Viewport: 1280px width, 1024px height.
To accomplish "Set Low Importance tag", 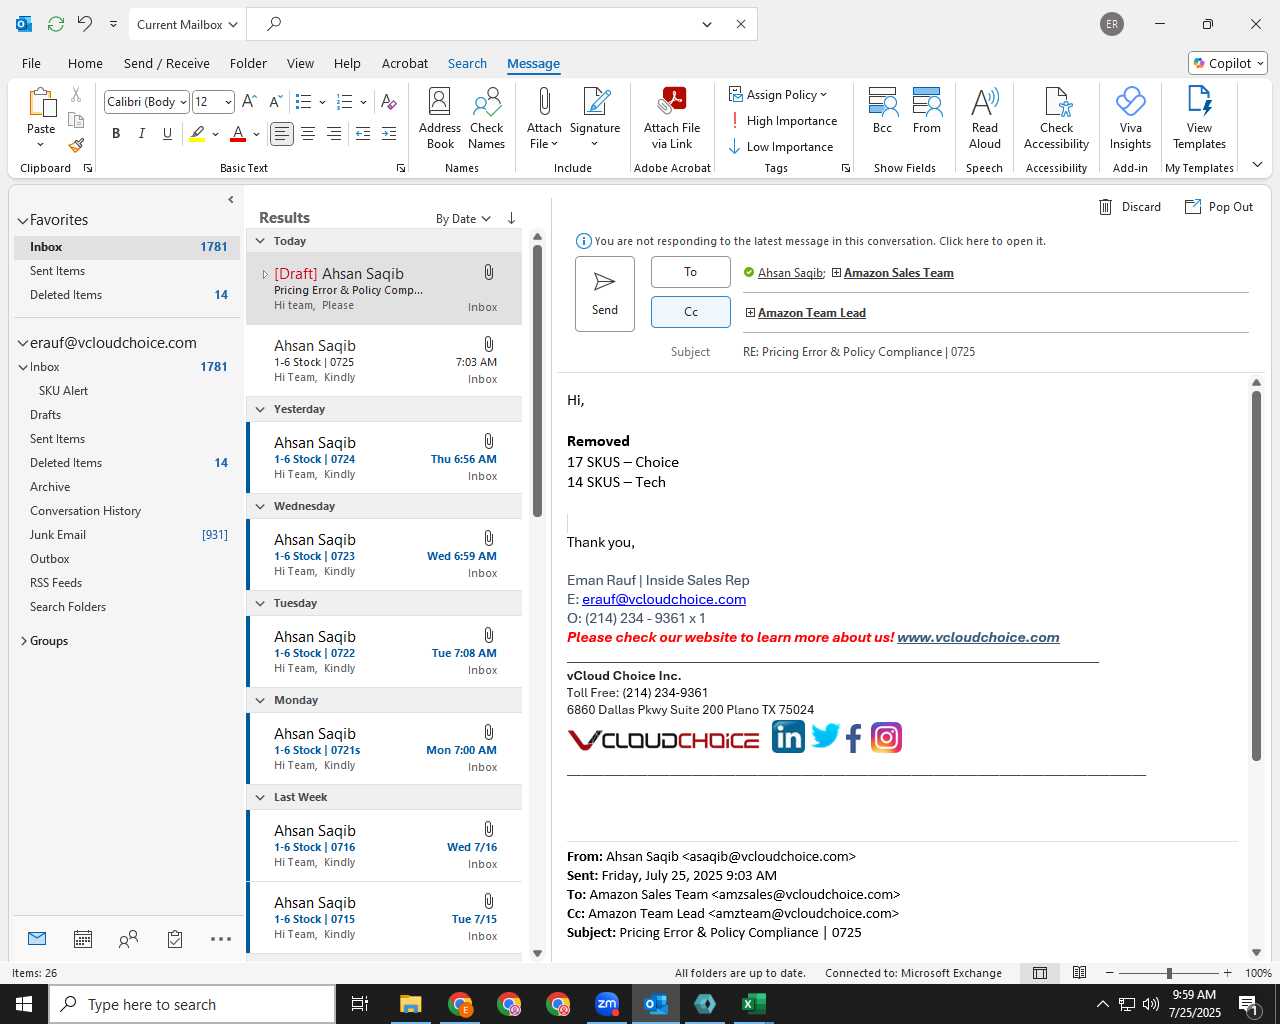I will 781,147.
